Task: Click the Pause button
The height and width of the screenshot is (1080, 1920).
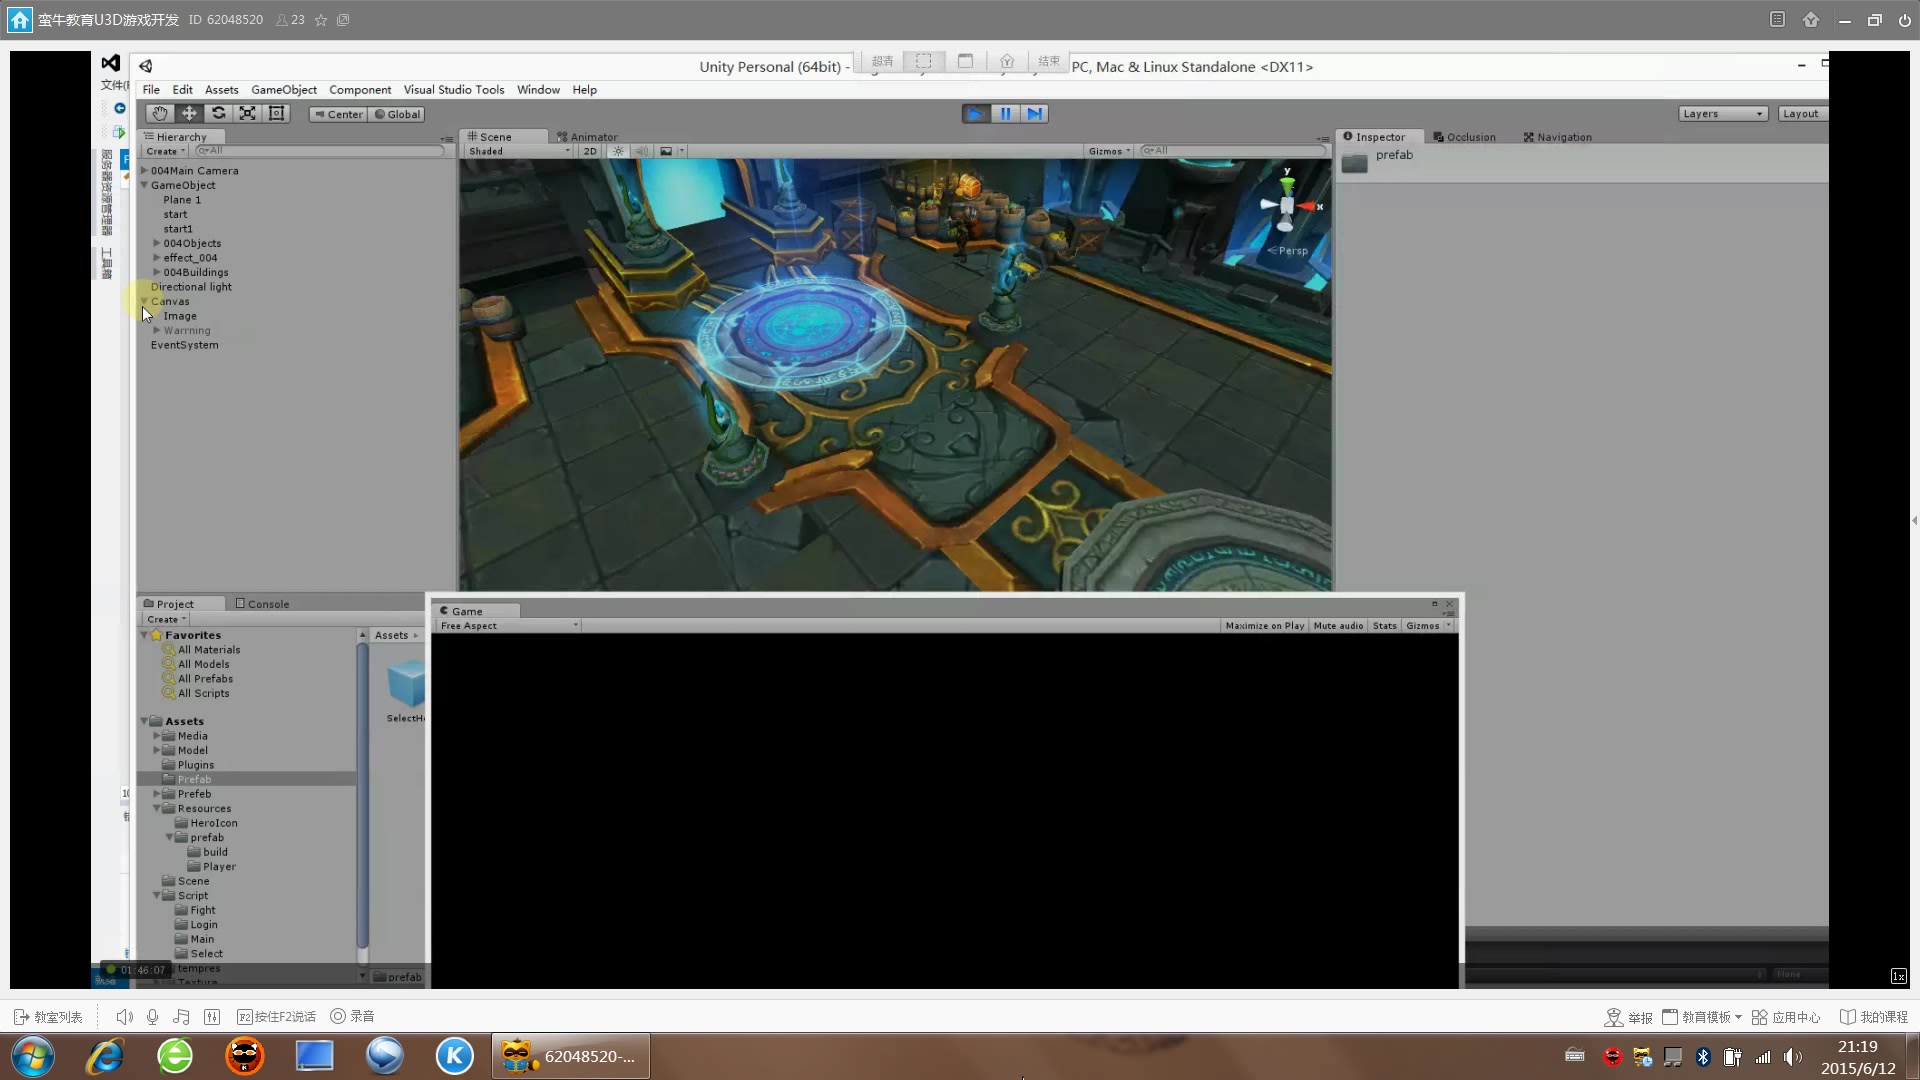Action: 1005,114
